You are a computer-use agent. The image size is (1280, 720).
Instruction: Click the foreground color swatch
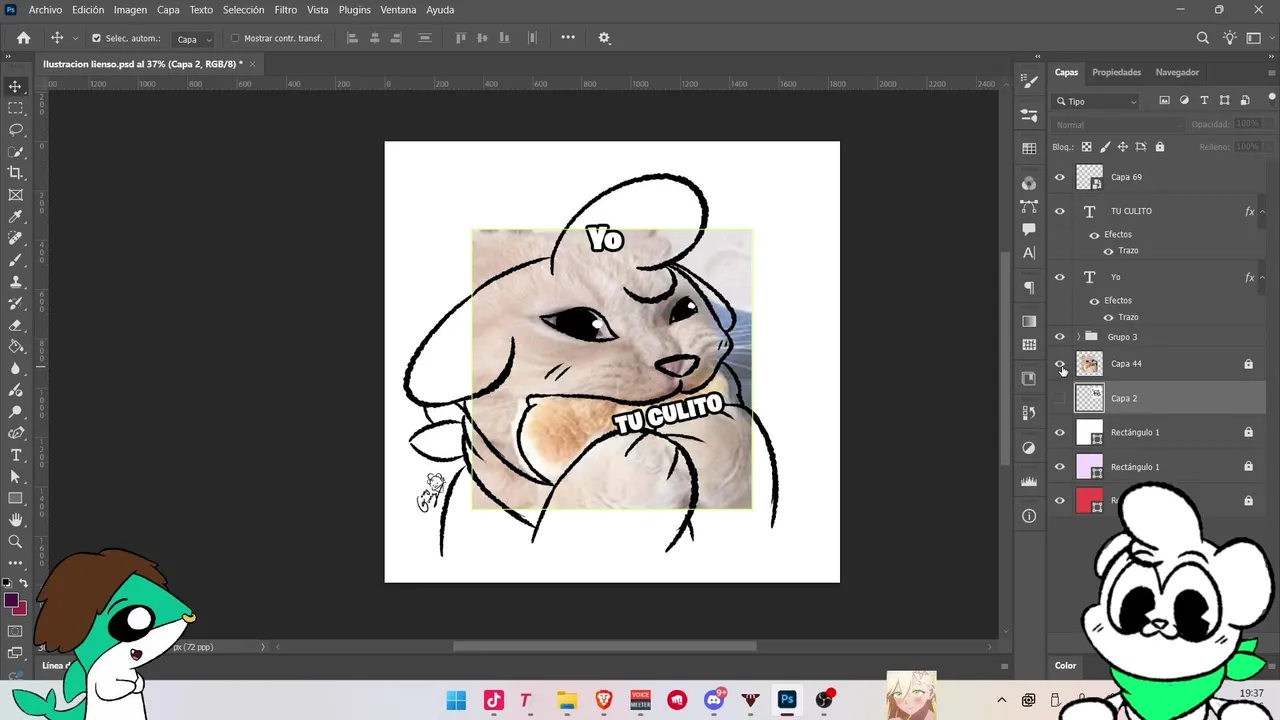point(11,601)
